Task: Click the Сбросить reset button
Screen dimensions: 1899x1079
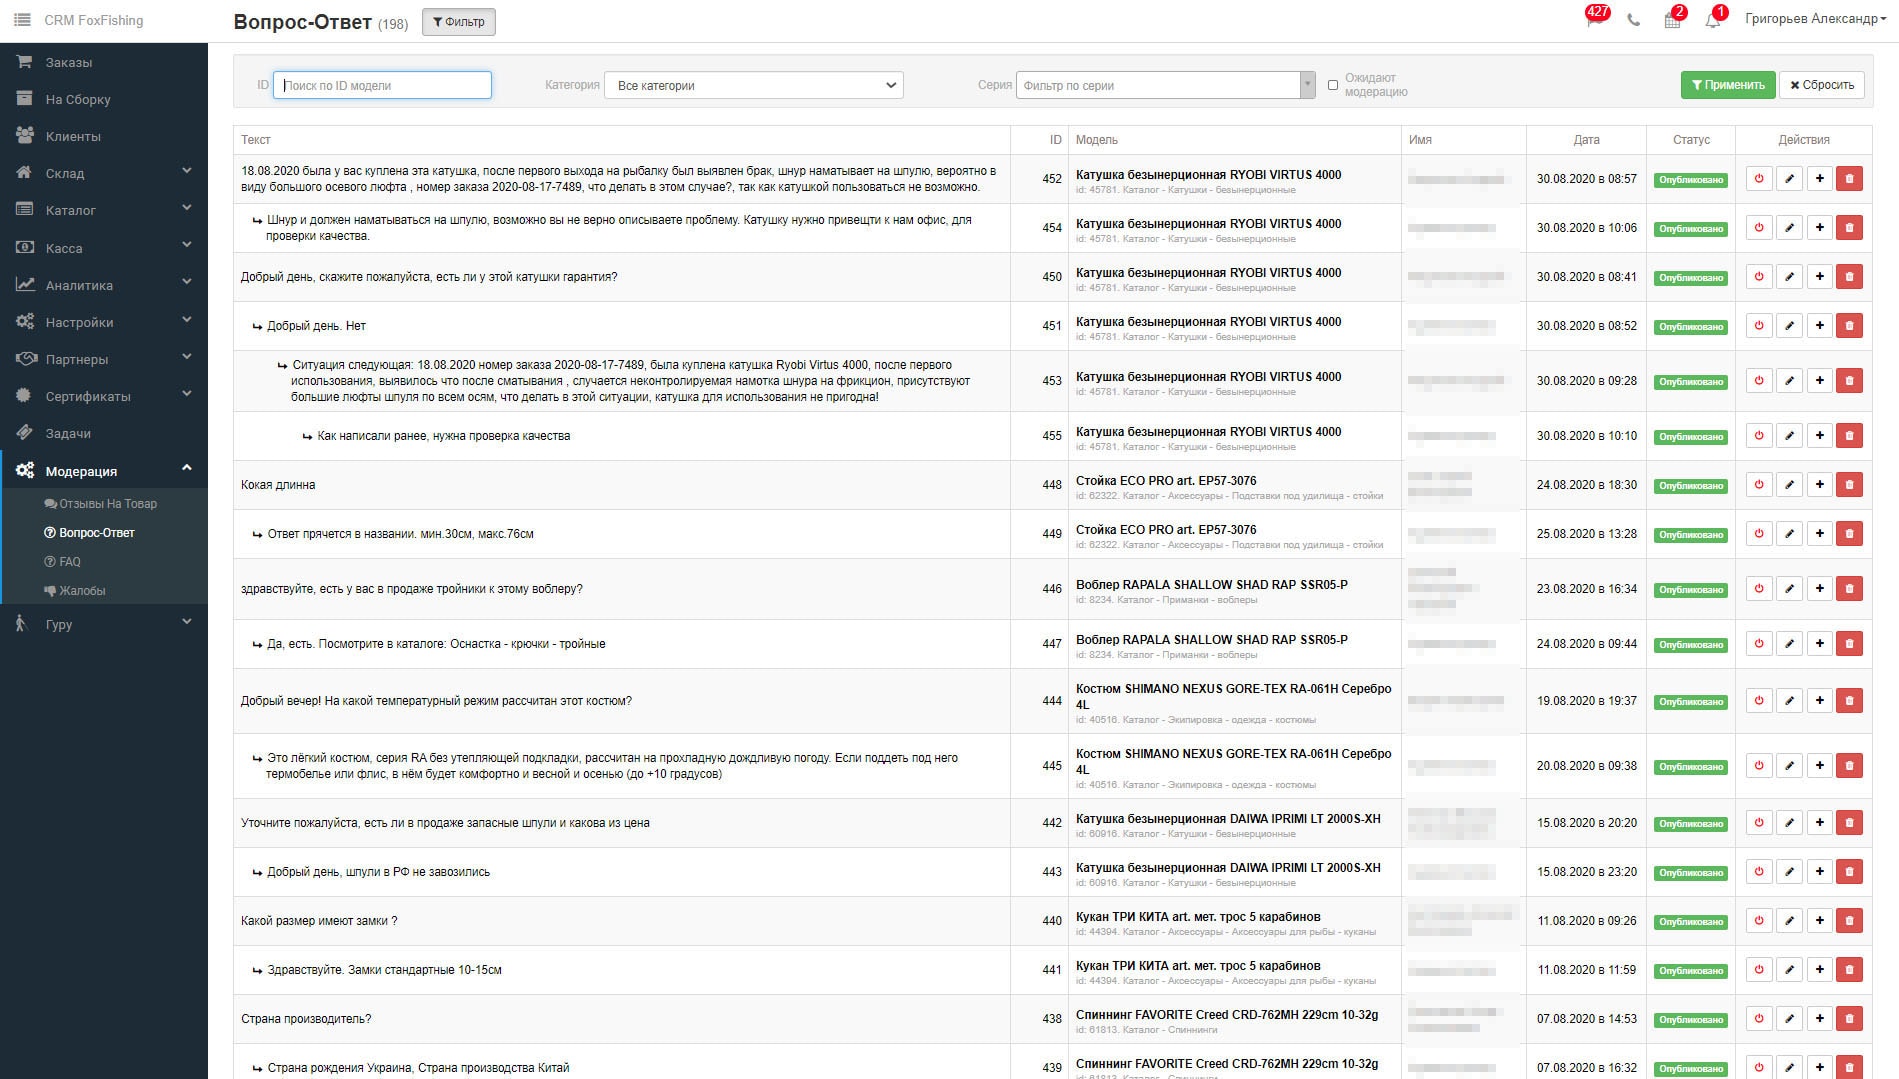Action: click(x=1822, y=85)
